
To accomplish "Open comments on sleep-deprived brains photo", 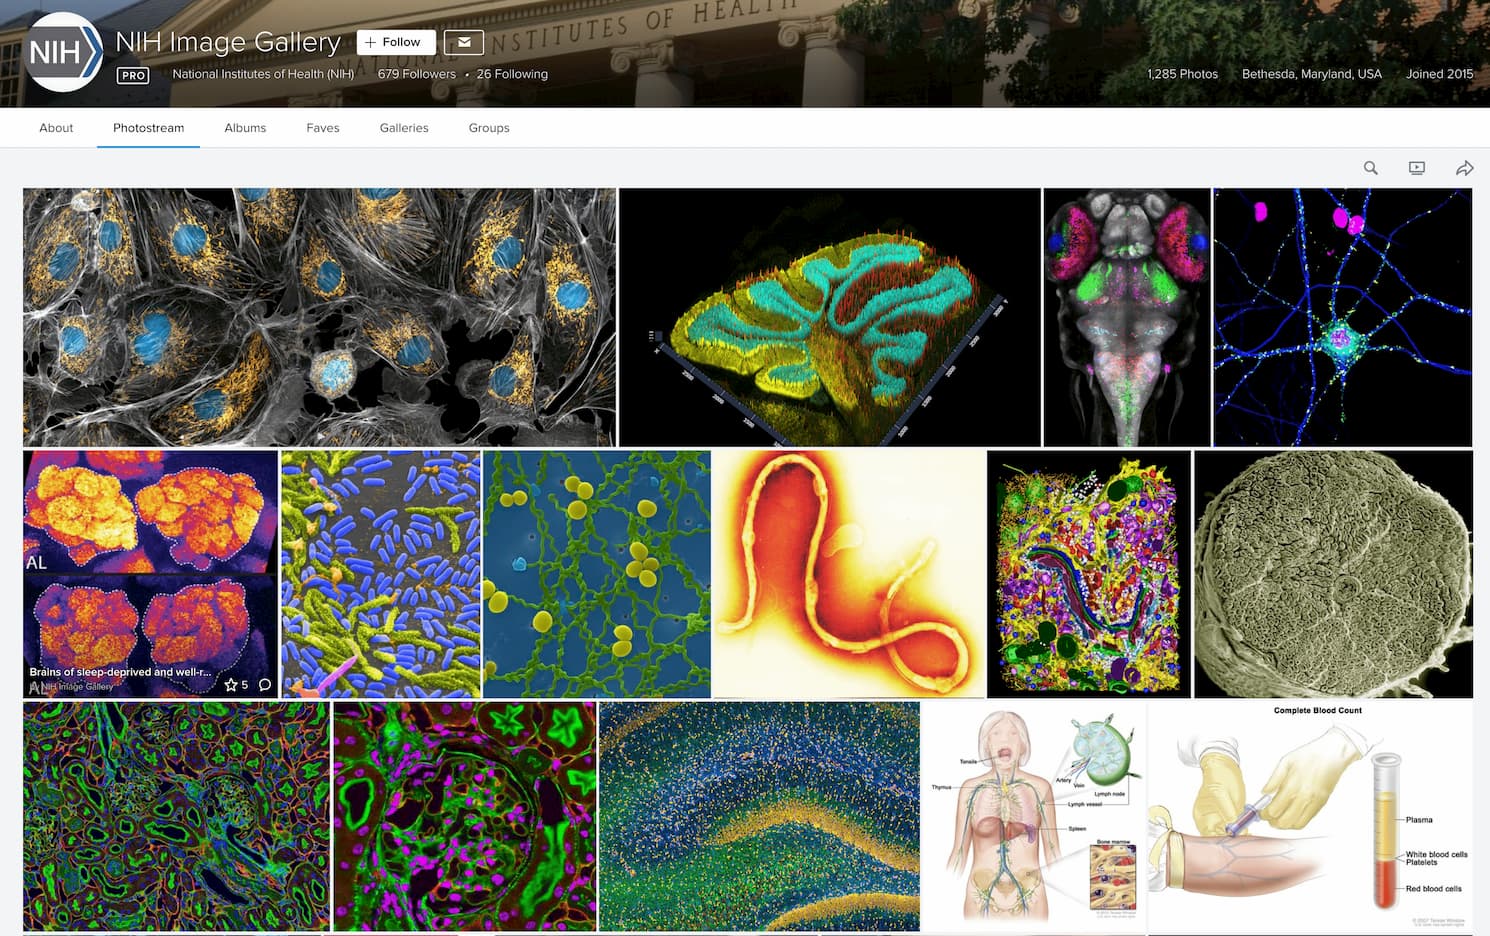I will coord(265,685).
